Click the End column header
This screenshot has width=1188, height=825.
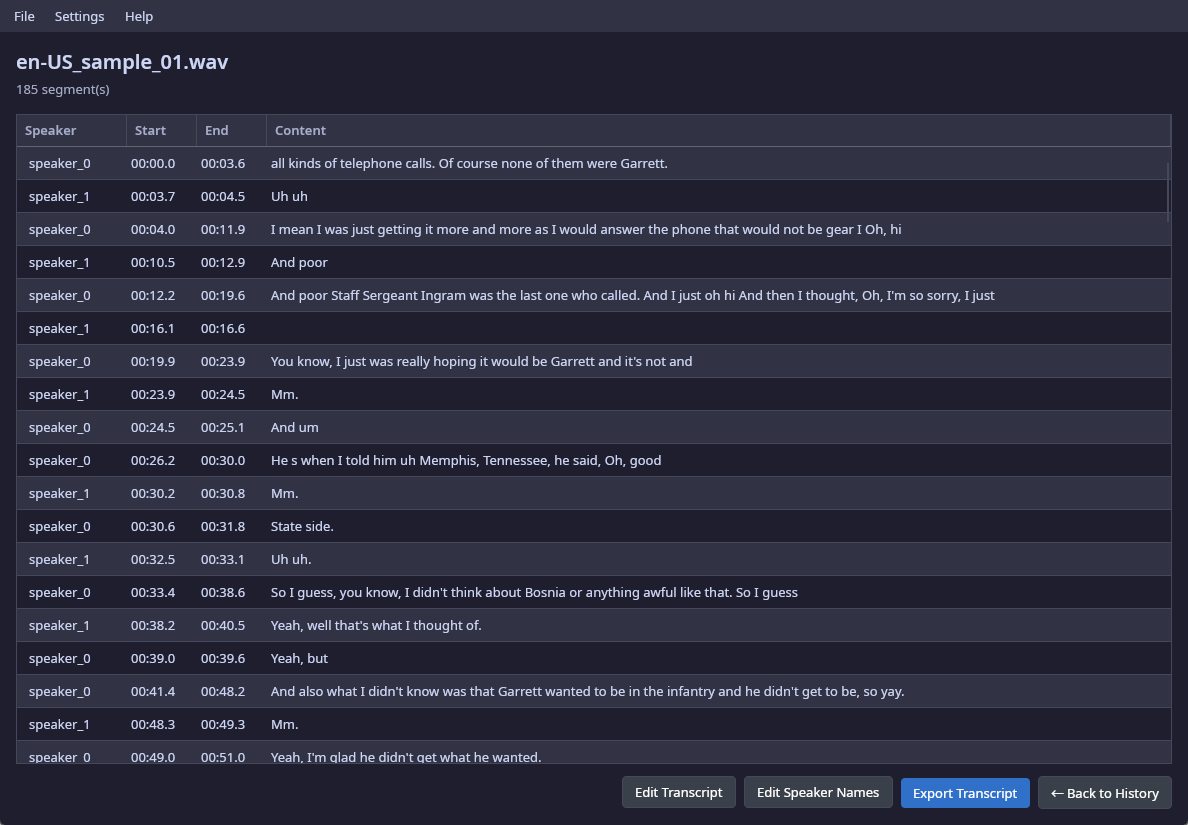231,130
